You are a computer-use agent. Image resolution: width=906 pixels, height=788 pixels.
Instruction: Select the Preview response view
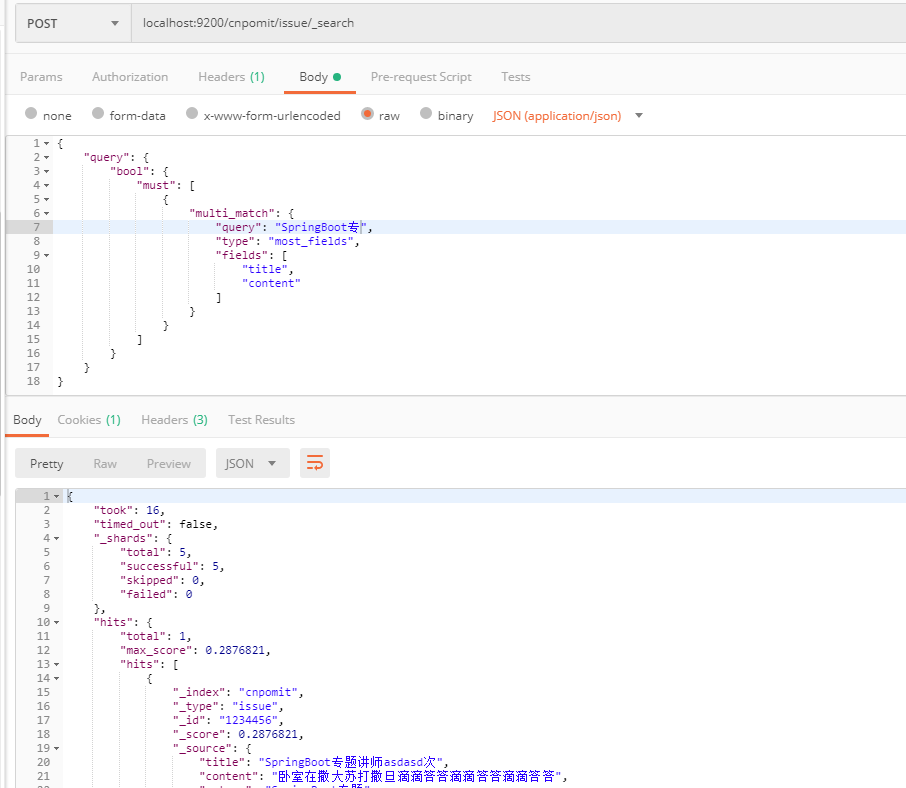169,464
